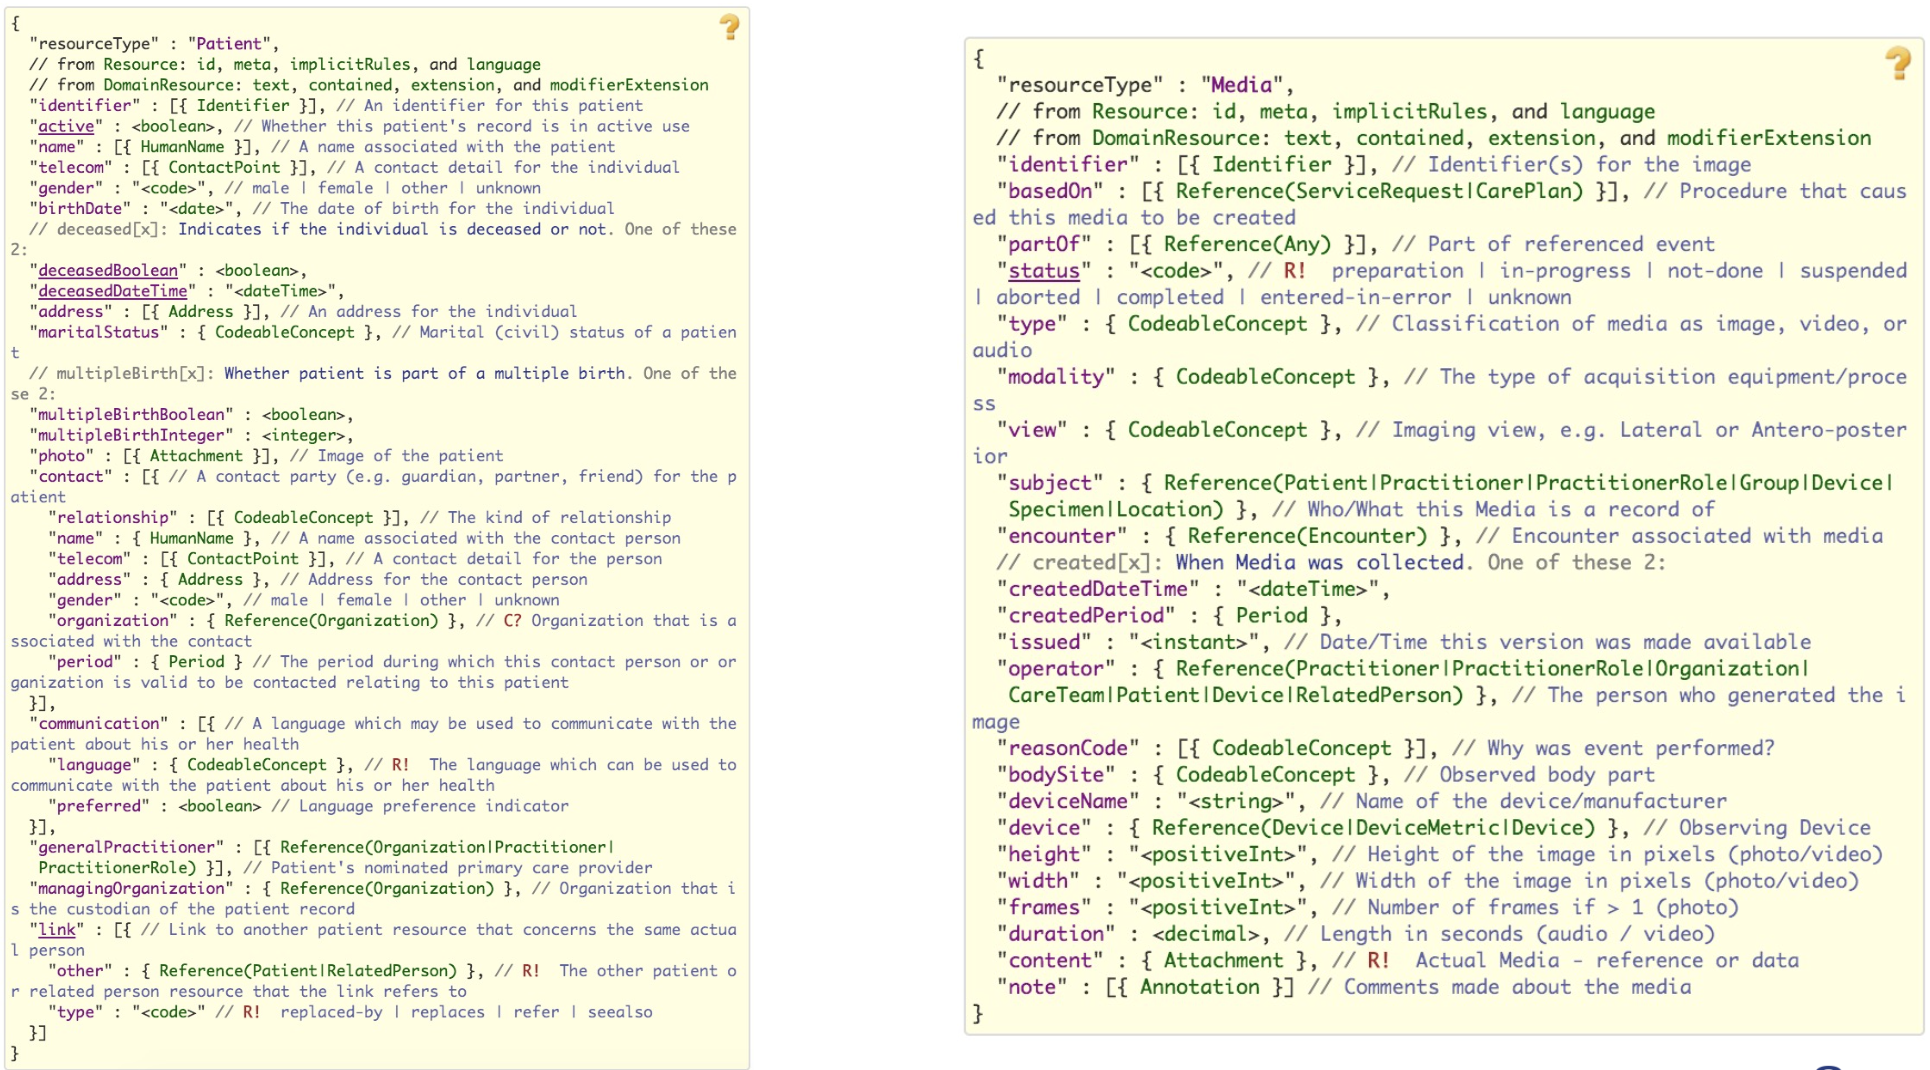Screen dimensions: 1930x1070
Task: Click the underlined "link" element in Patient
Action: pyautogui.click(x=57, y=929)
